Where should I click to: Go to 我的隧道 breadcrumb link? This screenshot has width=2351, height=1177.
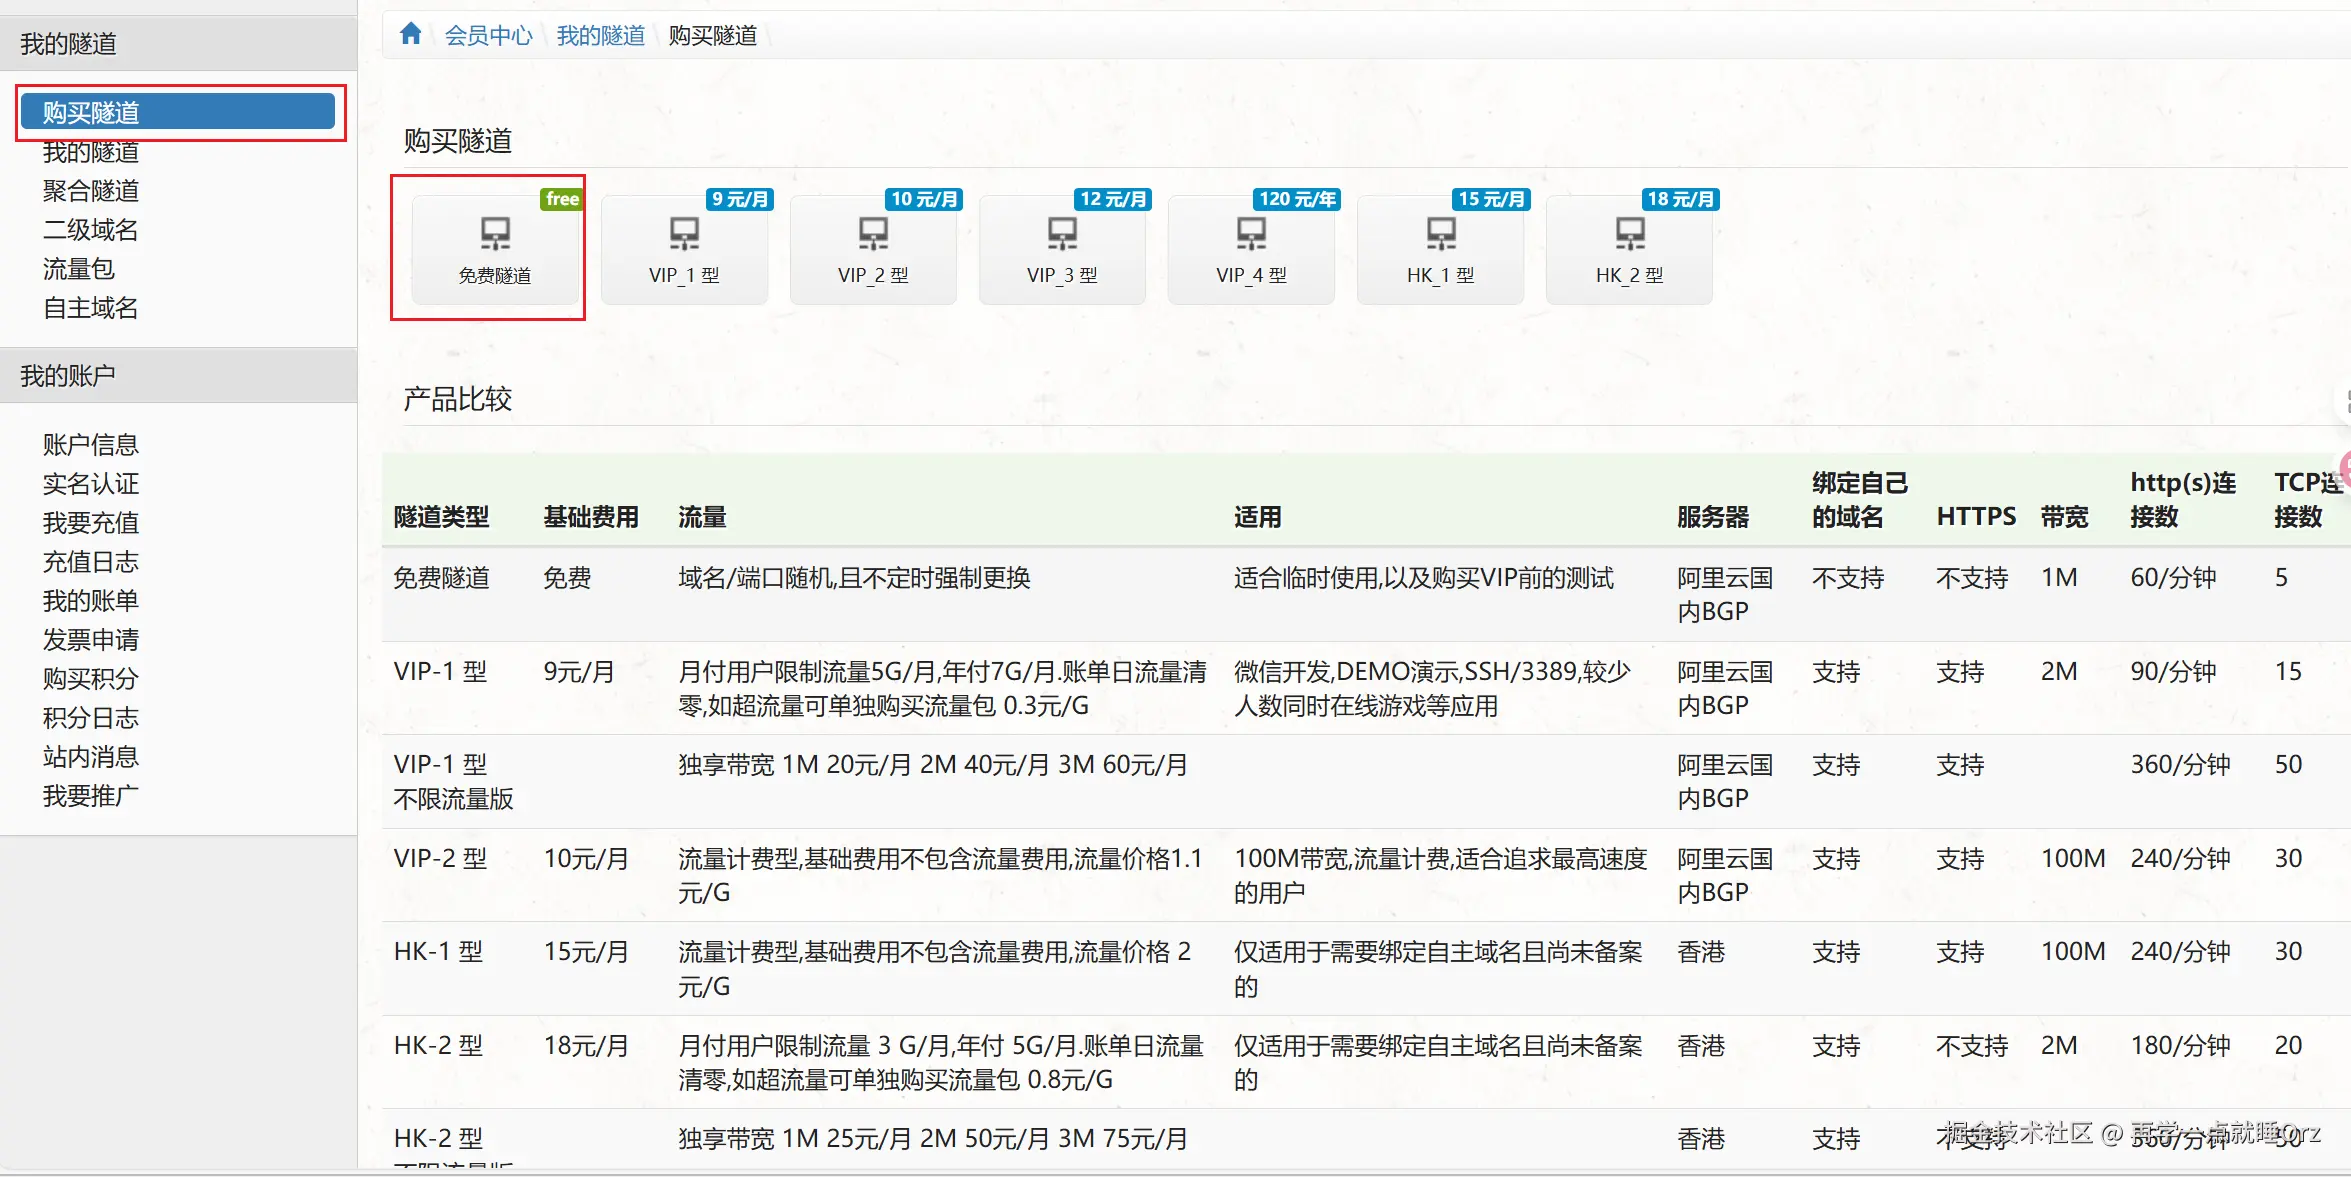pos(600,36)
